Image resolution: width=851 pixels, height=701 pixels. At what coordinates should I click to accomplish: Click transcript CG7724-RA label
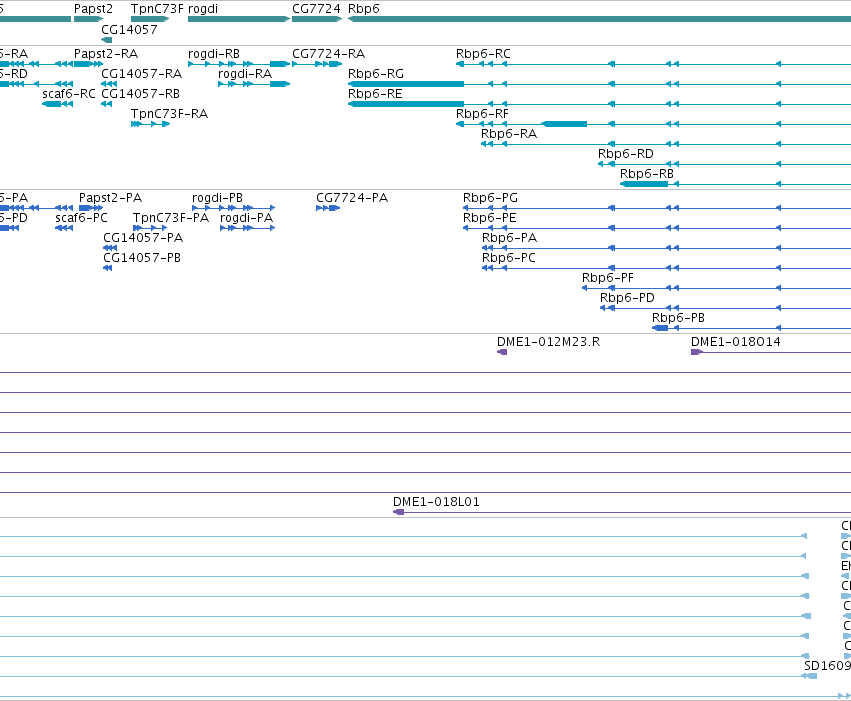[328, 54]
